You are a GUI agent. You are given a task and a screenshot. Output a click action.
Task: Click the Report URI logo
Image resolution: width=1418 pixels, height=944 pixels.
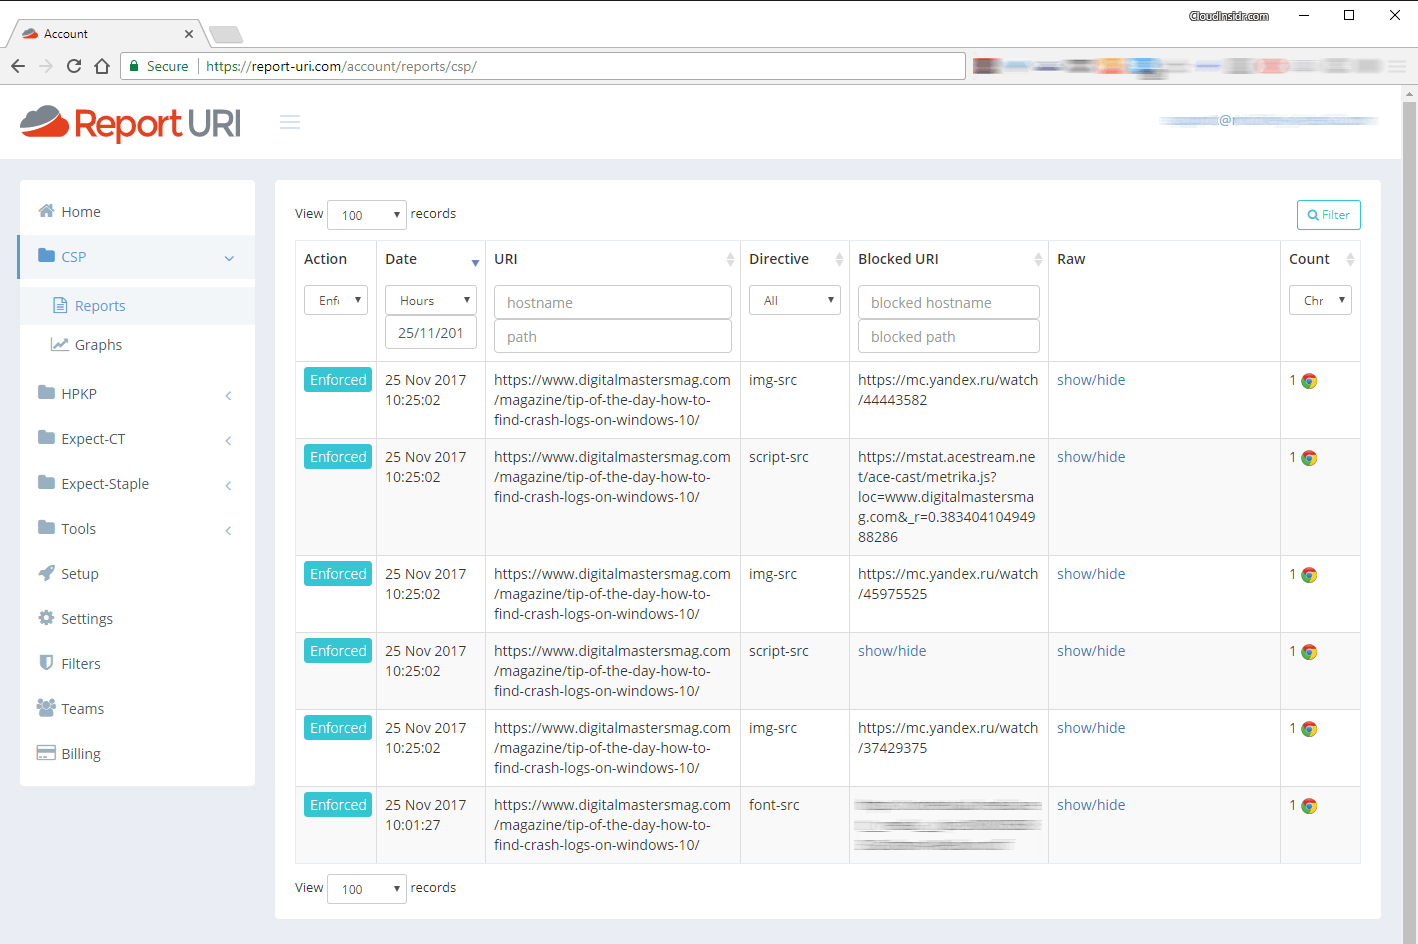pos(131,123)
